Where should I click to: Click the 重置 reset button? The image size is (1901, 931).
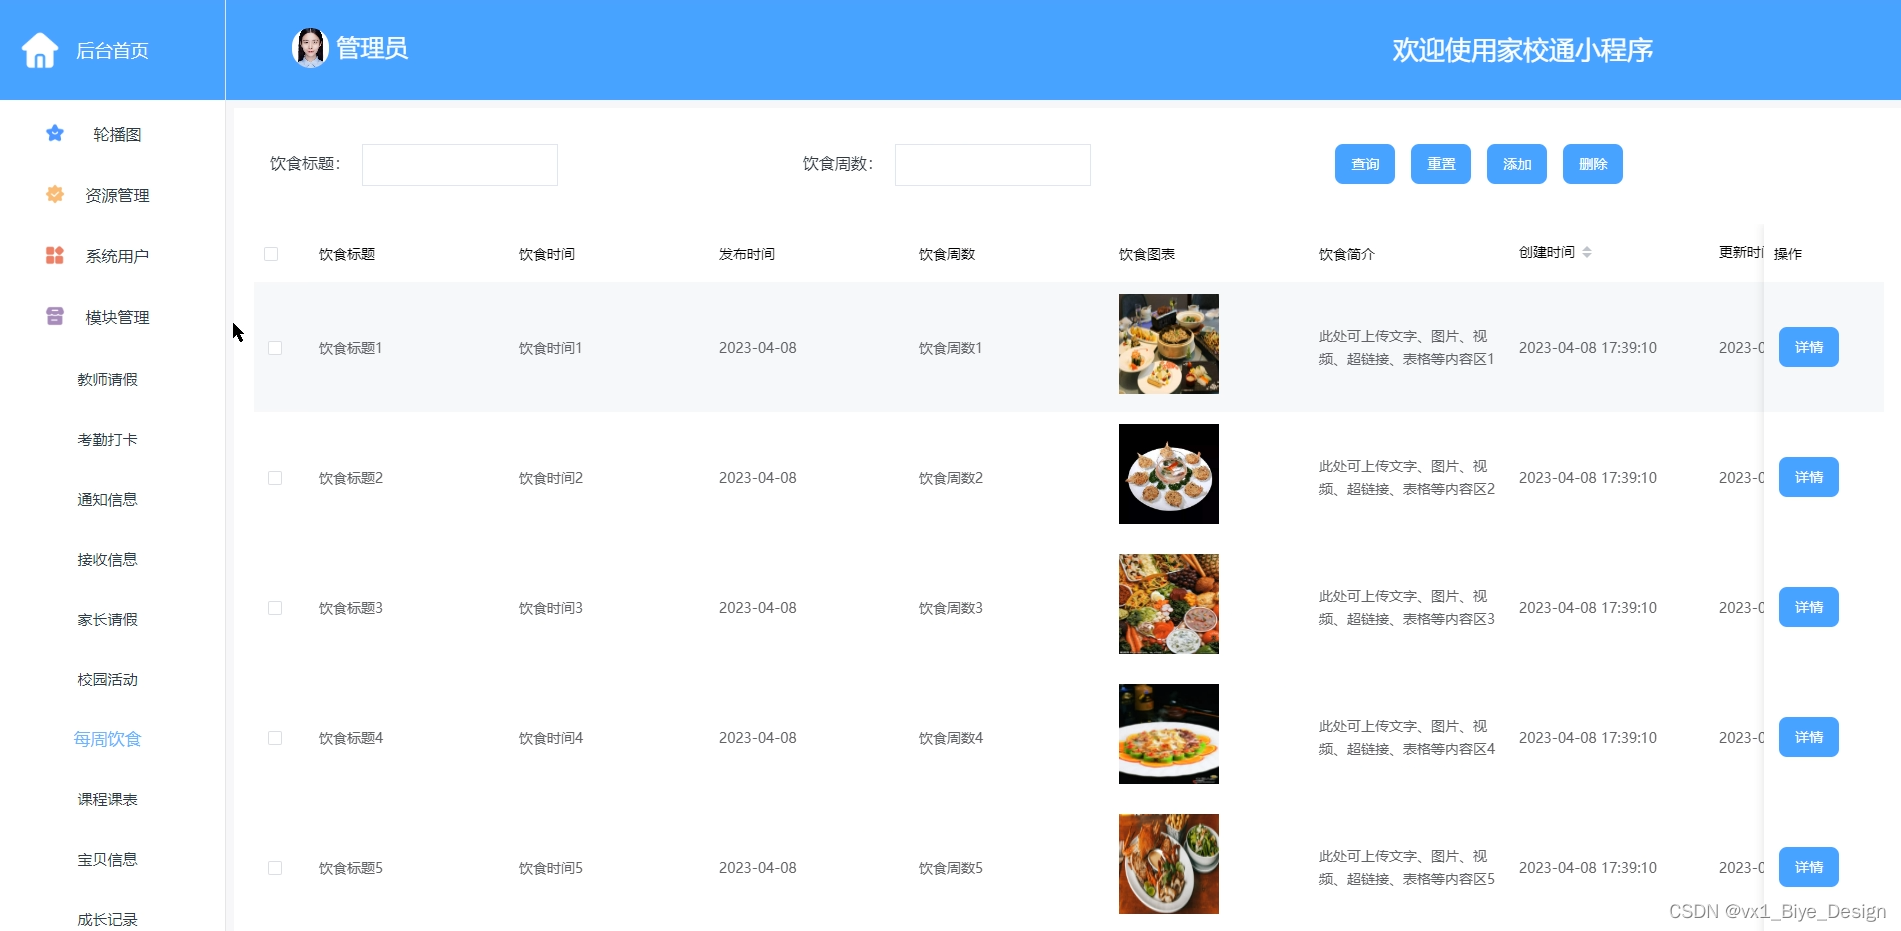pyautogui.click(x=1441, y=164)
